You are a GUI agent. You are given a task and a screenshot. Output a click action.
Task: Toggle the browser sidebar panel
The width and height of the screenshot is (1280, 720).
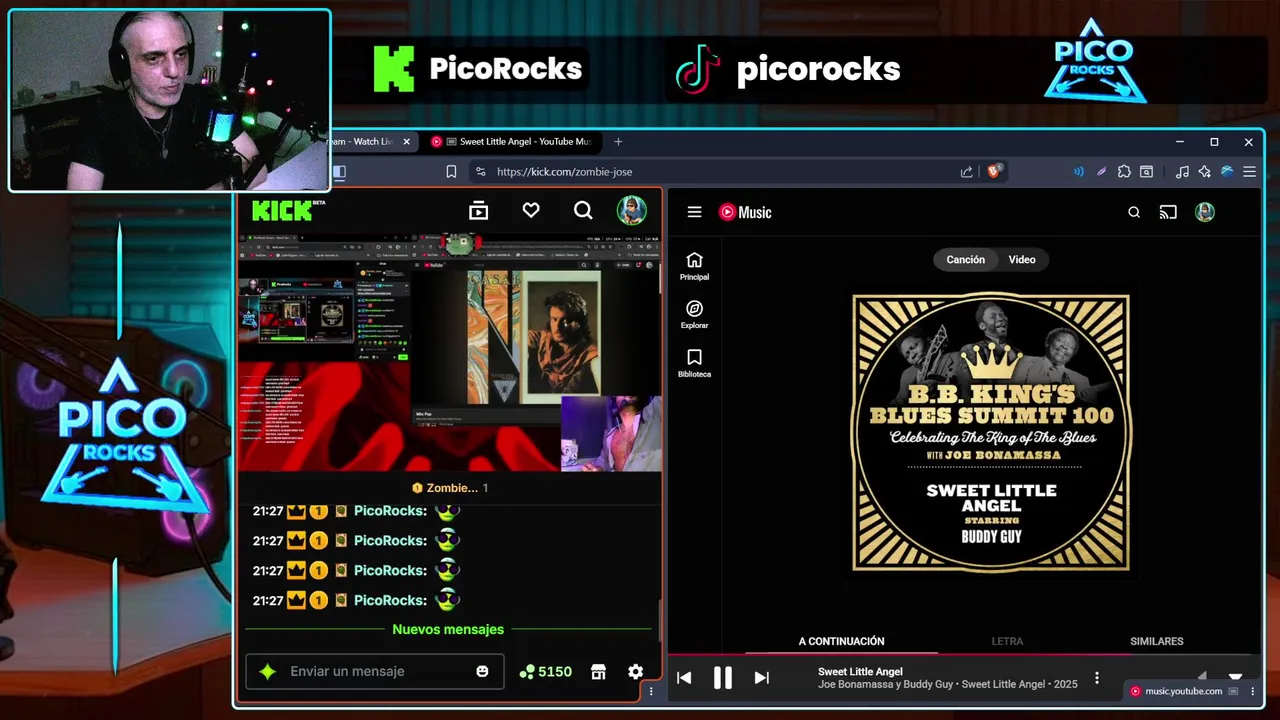click(339, 172)
